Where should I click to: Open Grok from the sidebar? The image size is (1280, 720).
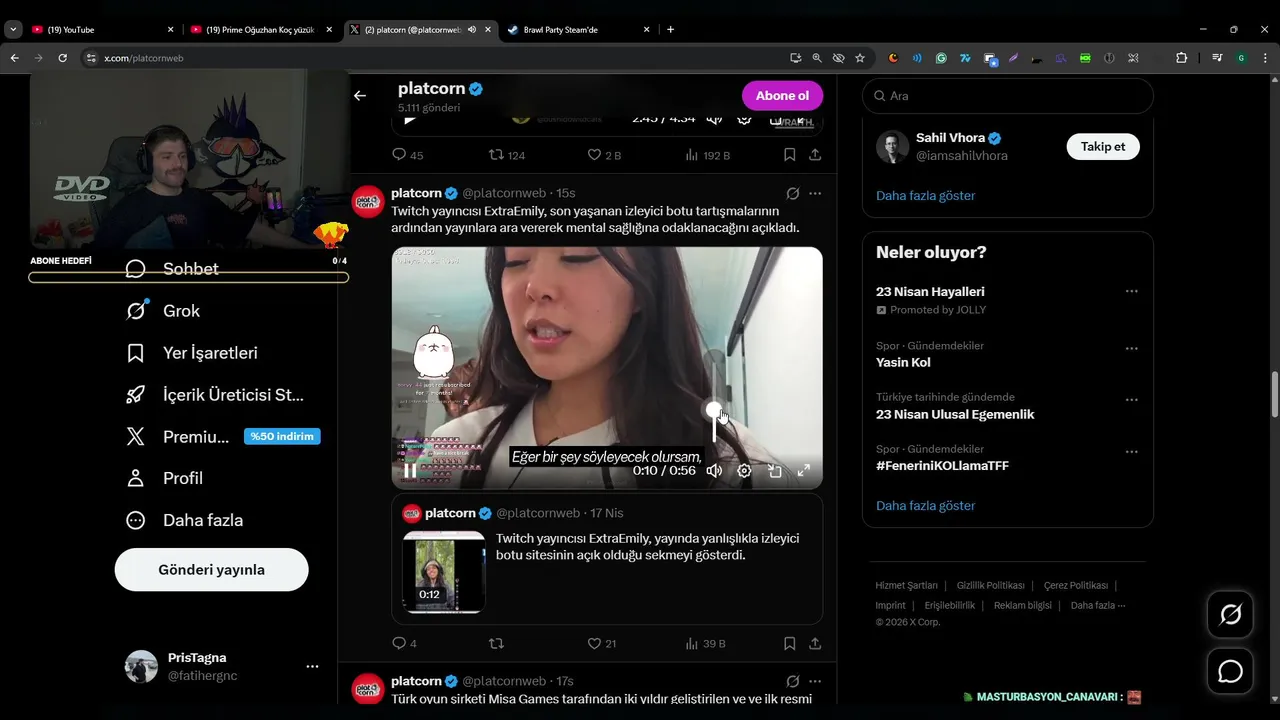click(163, 311)
